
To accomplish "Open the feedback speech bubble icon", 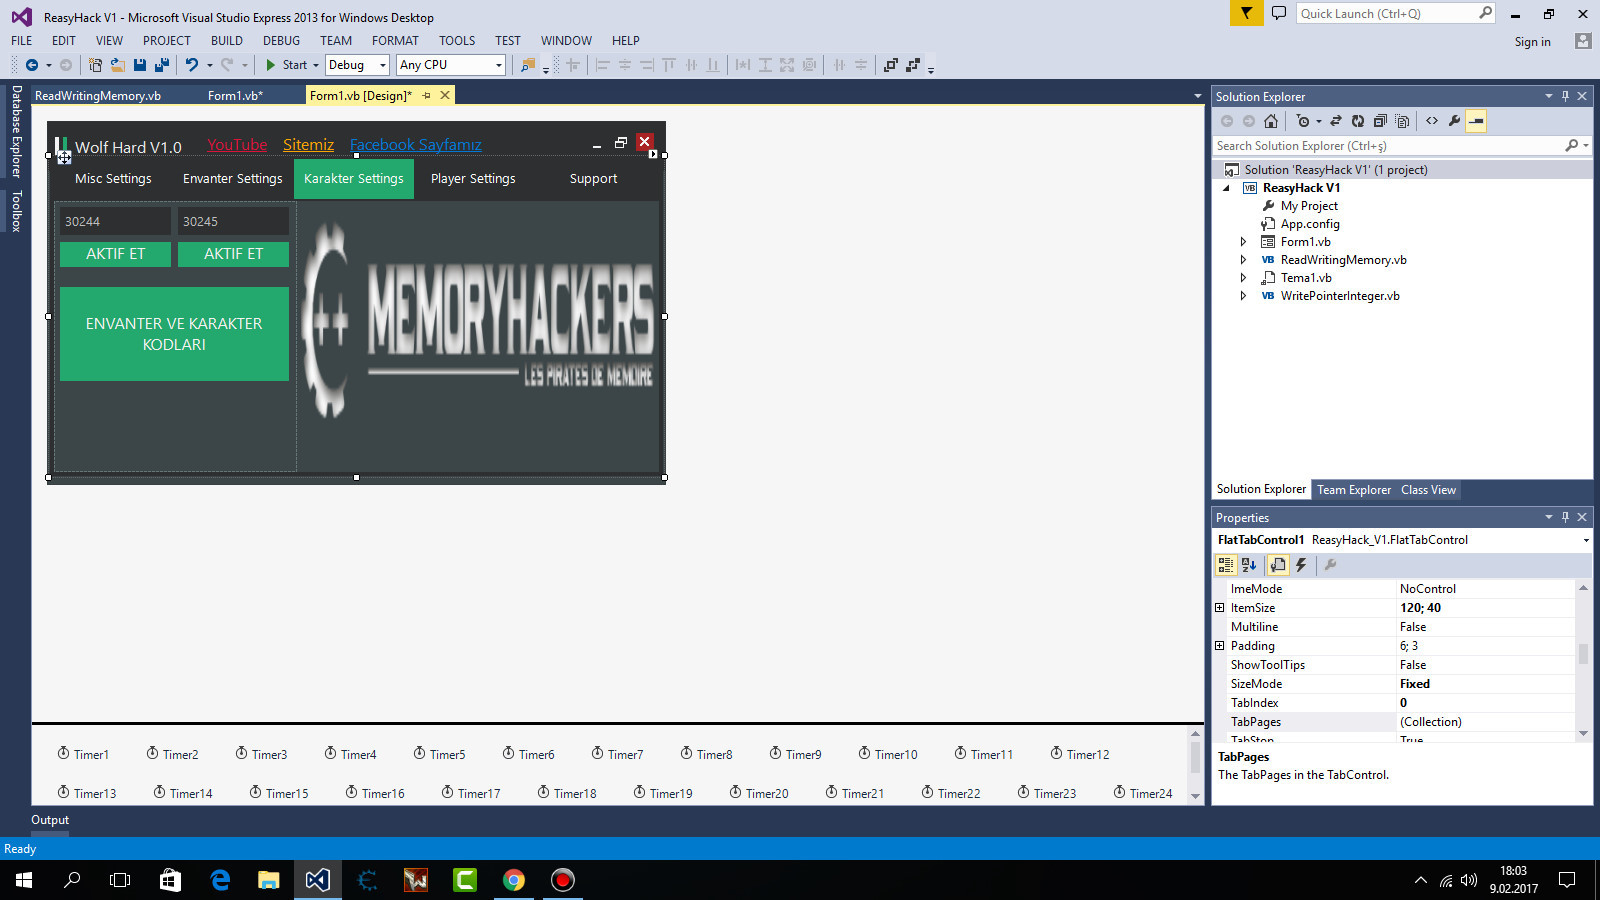I will (1278, 13).
